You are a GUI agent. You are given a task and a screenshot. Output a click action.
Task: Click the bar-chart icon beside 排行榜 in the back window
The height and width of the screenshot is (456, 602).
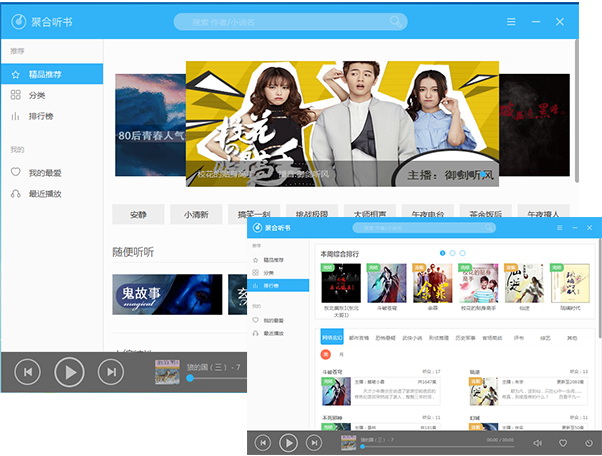point(15,116)
